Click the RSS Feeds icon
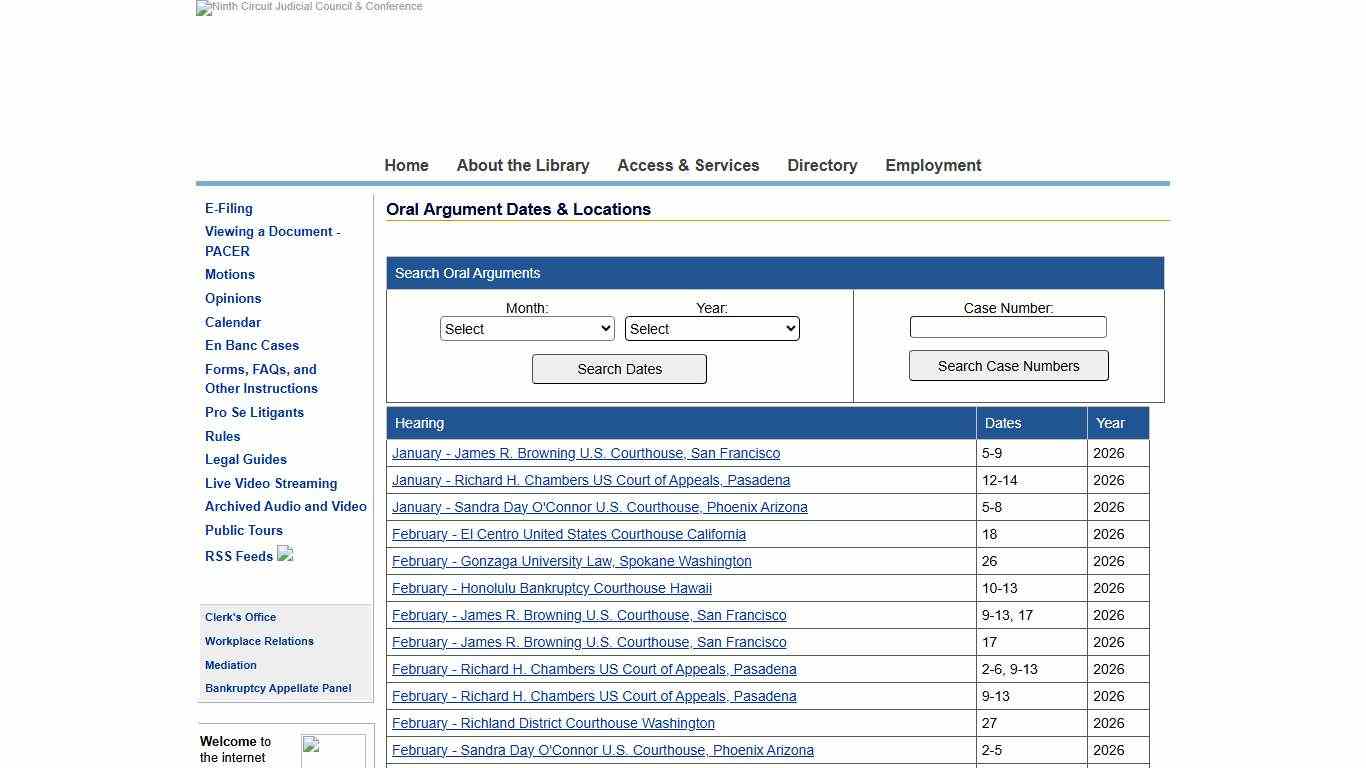The width and height of the screenshot is (1366, 768). [285, 554]
